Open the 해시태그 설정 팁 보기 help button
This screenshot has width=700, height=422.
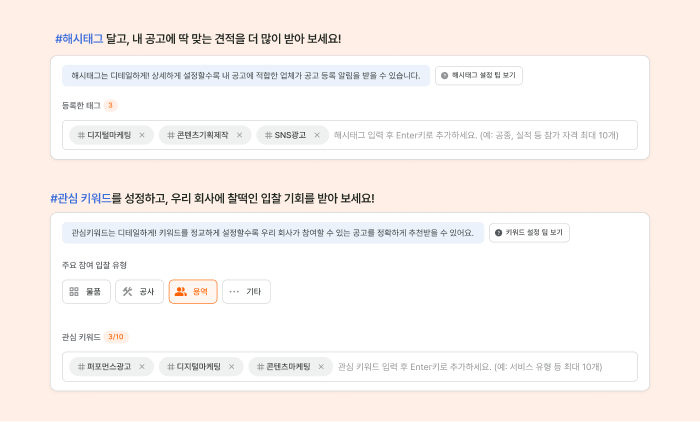pyautogui.click(x=479, y=75)
